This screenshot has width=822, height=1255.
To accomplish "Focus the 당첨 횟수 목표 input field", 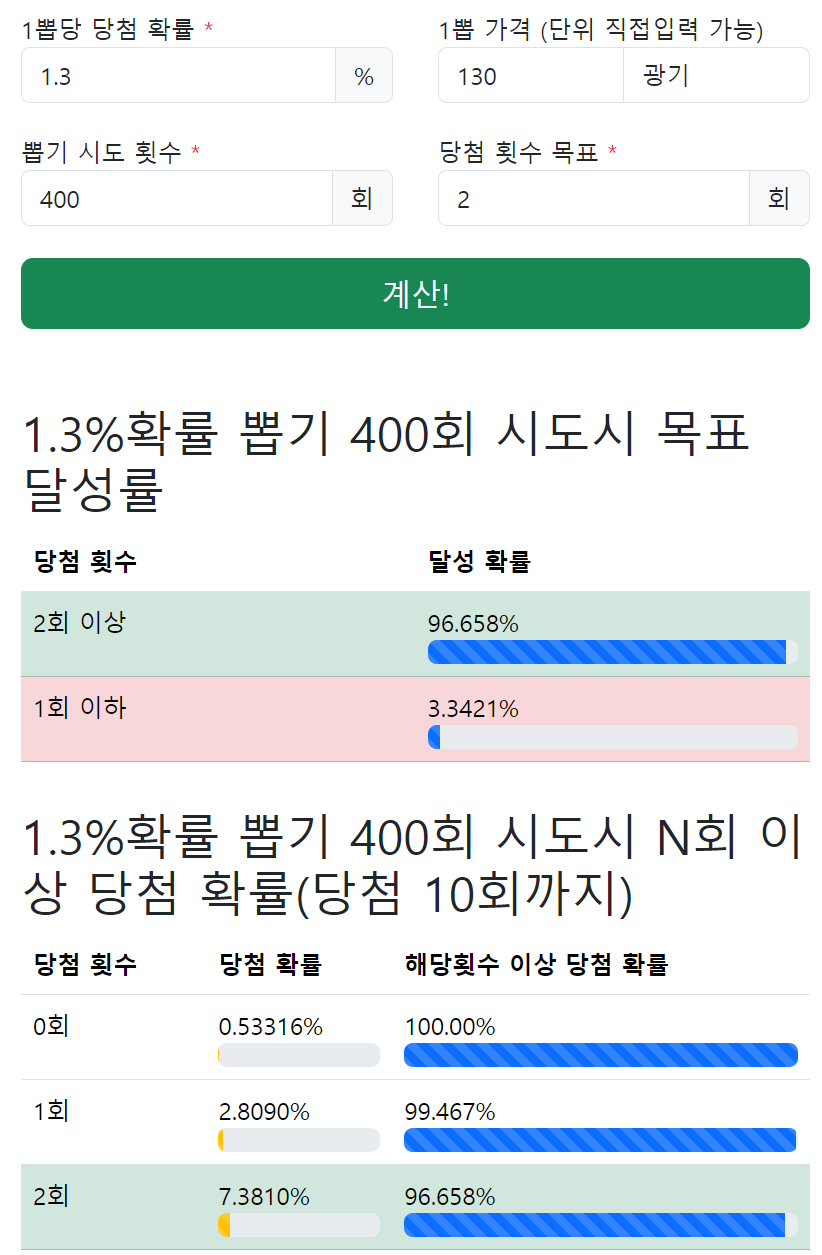I will click(593, 199).
